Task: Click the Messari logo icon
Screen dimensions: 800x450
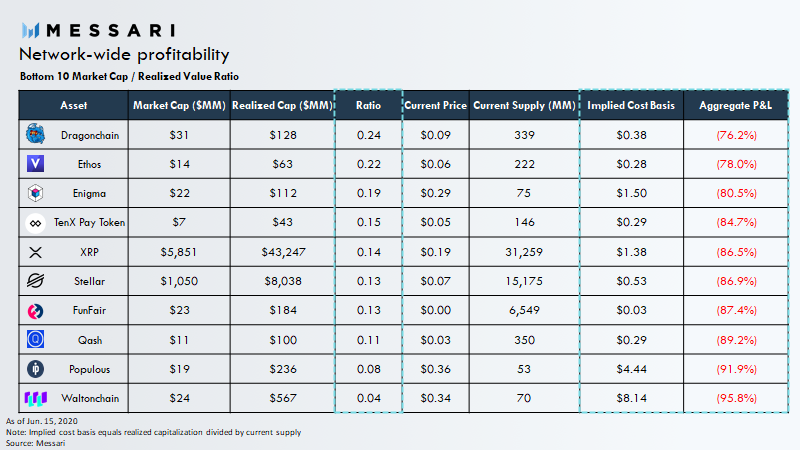Action: pos(30,31)
